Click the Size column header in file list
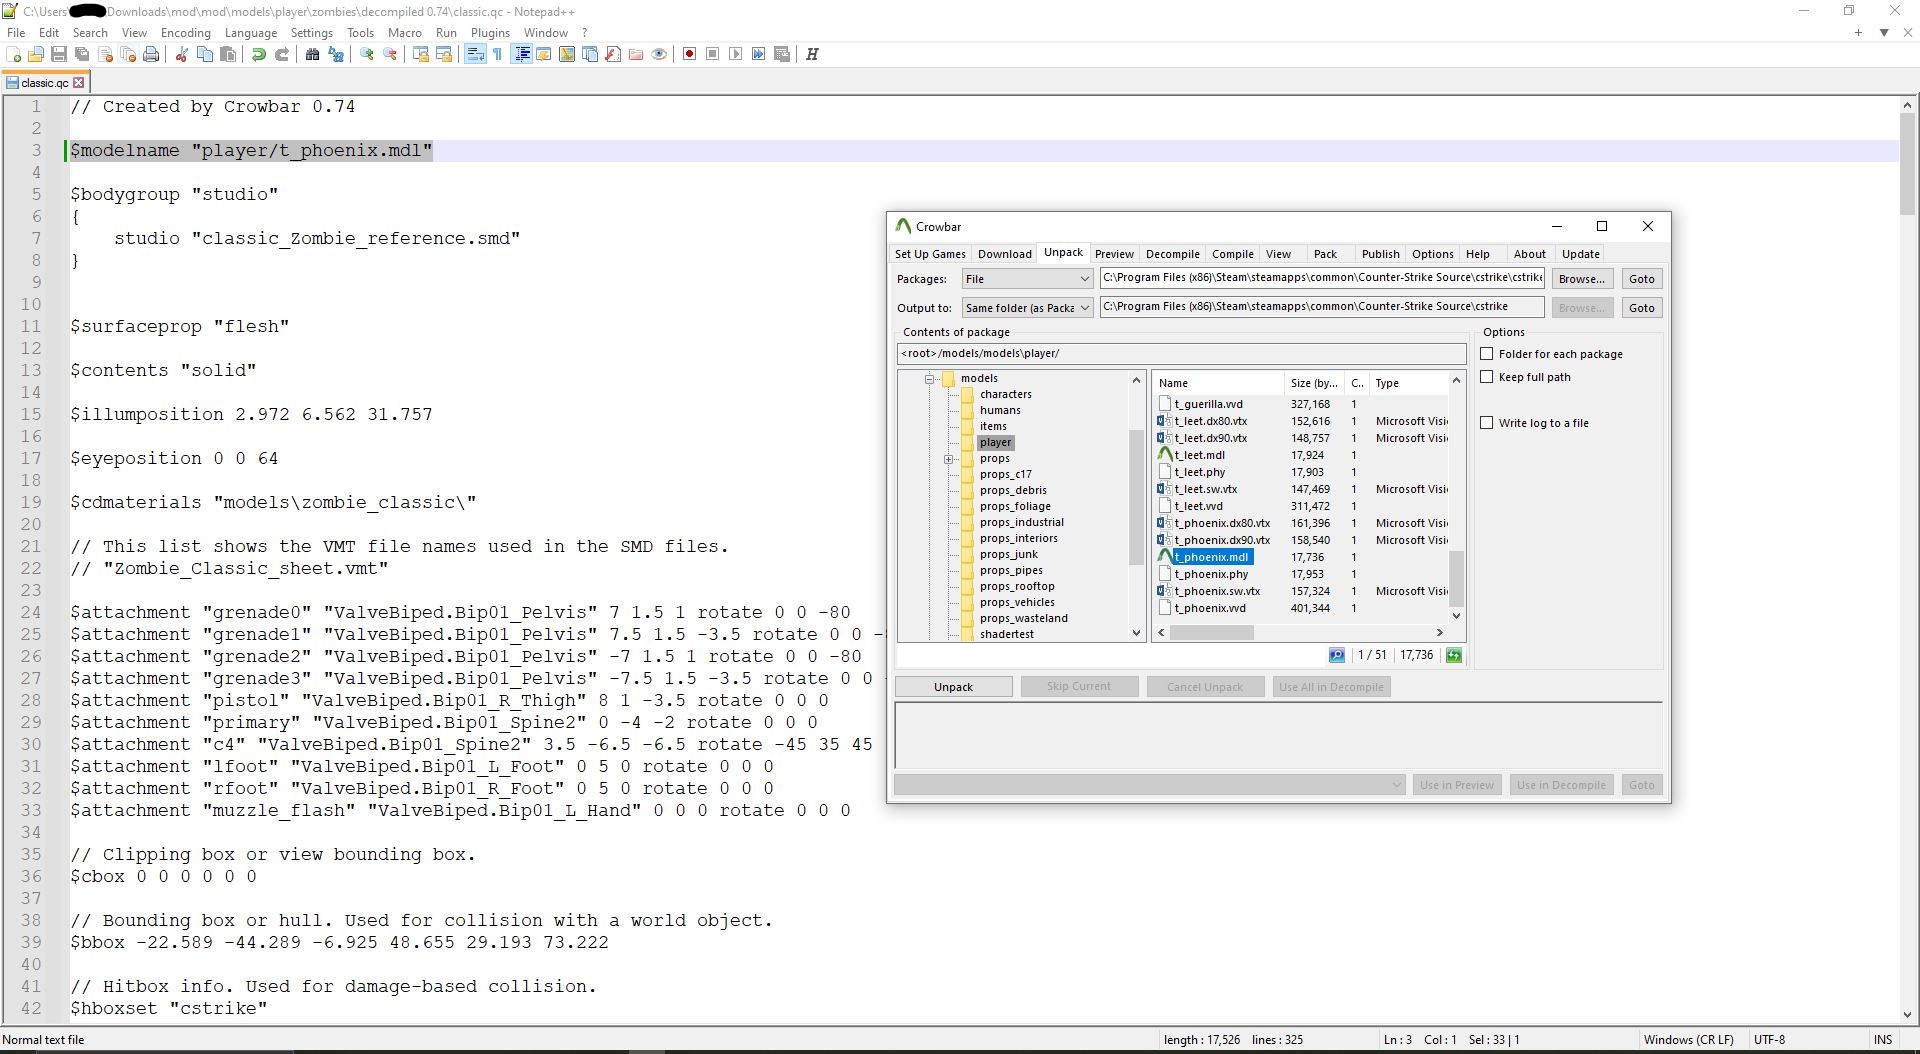Viewport: 1920px width, 1054px height. pyautogui.click(x=1315, y=383)
